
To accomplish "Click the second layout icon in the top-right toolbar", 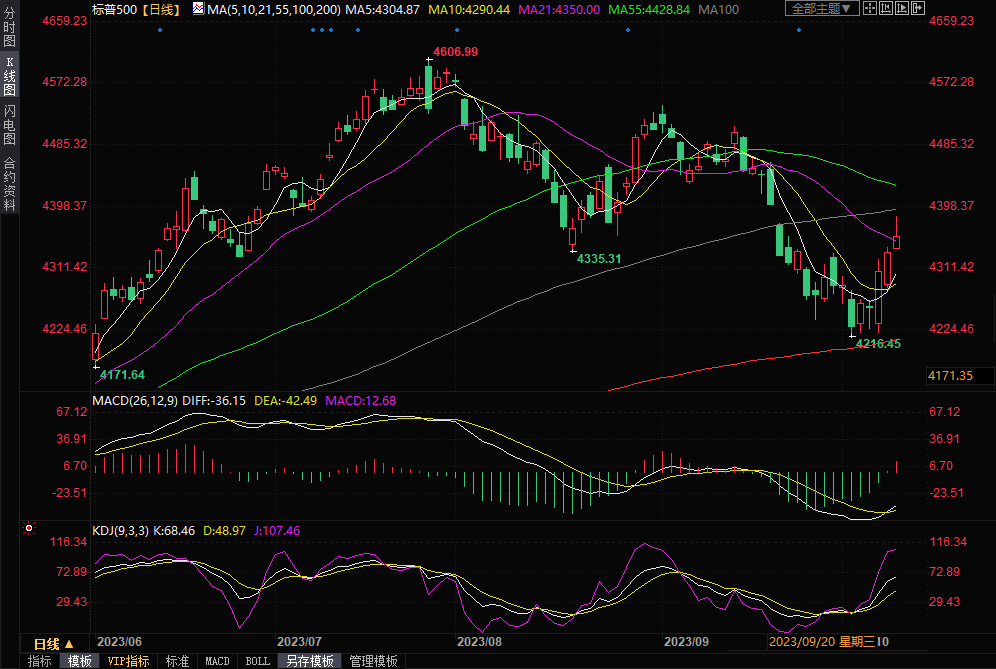I will tap(888, 9).
